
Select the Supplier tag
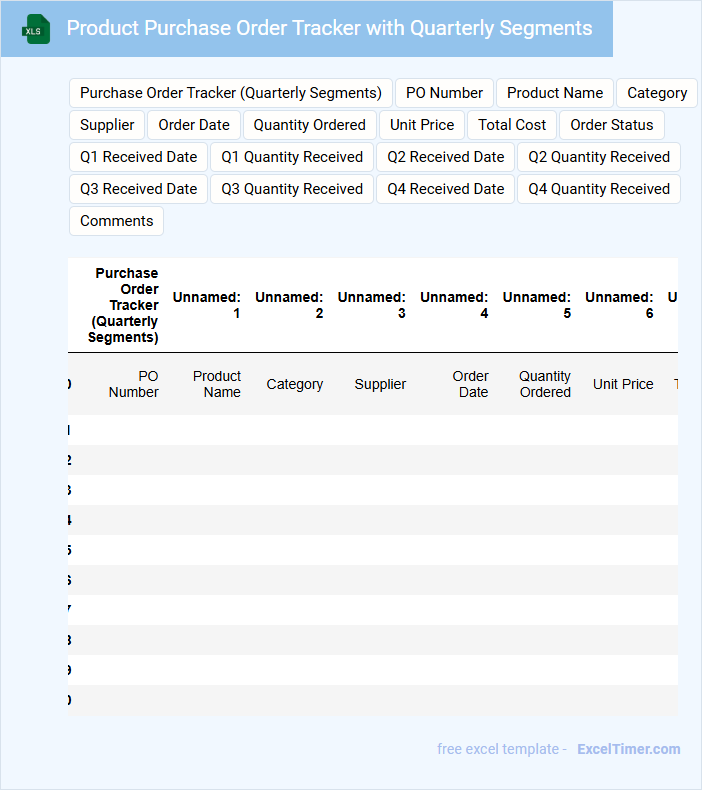pos(107,125)
